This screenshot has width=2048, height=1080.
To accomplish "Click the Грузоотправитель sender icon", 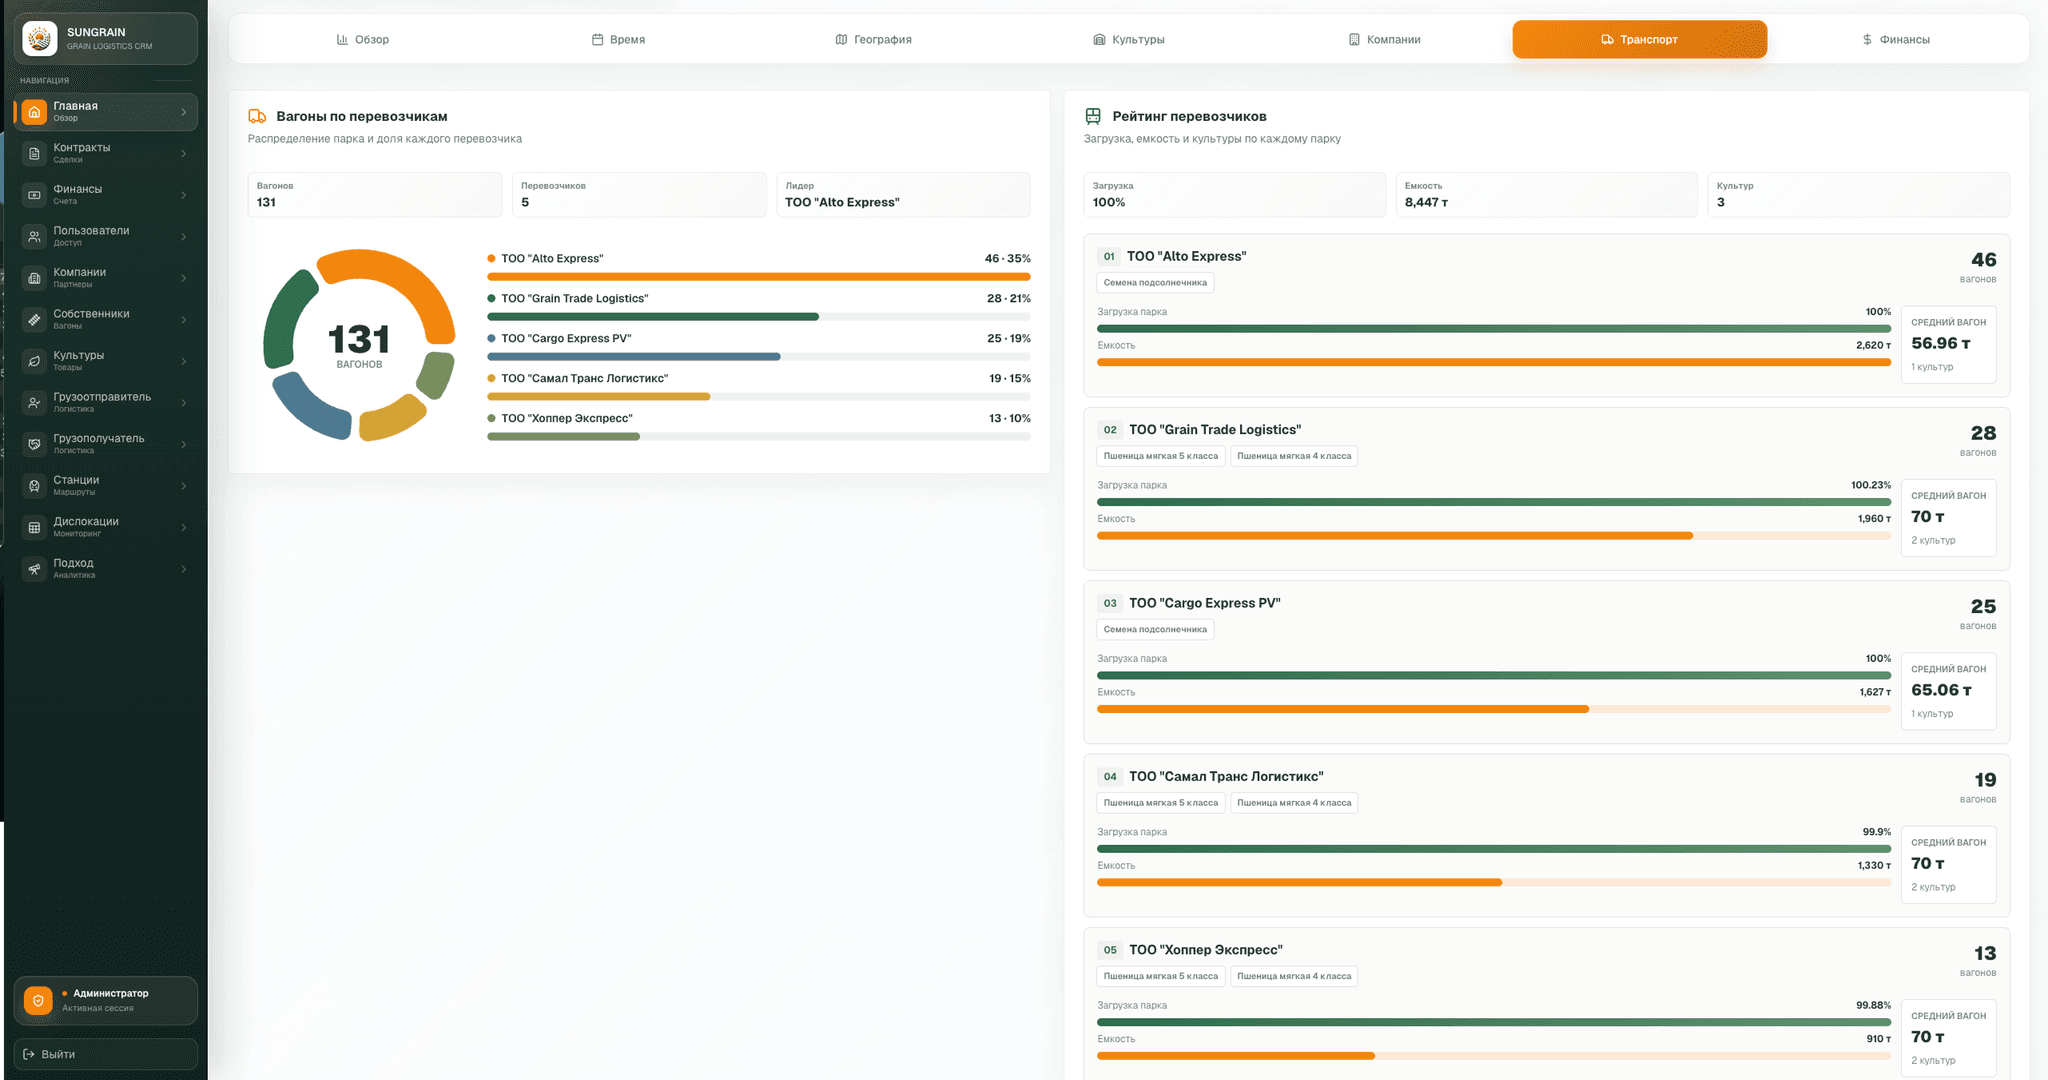I will pos(34,403).
